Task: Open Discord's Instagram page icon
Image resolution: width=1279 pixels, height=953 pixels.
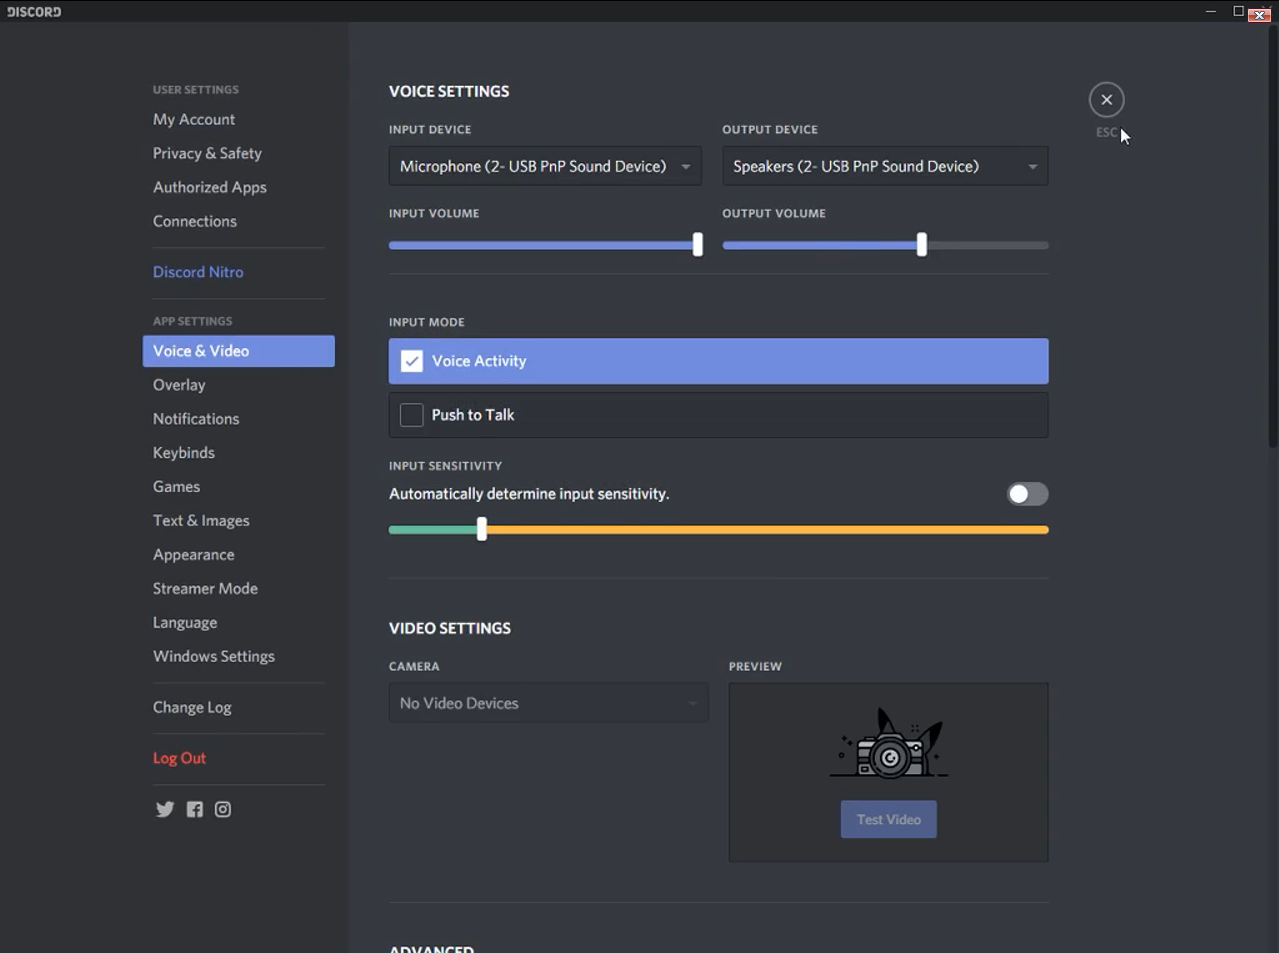Action: pos(223,809)
